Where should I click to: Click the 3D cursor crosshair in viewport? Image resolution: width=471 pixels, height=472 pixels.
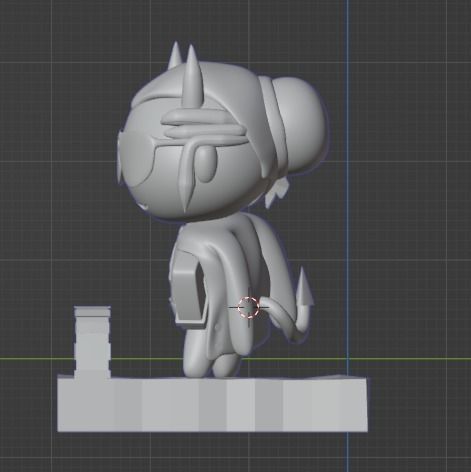click(x=249, y=307)
